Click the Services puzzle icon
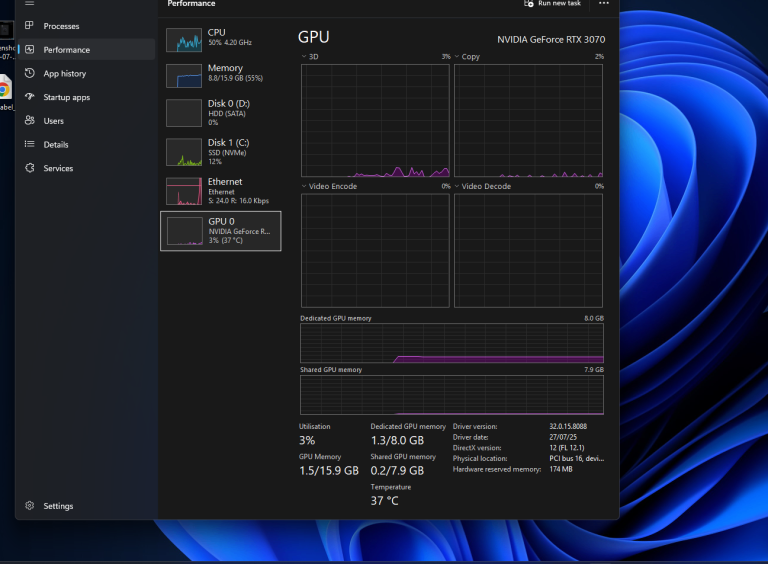Image resolution: width=768 pixels, height=564 pixels. (30, 168)
